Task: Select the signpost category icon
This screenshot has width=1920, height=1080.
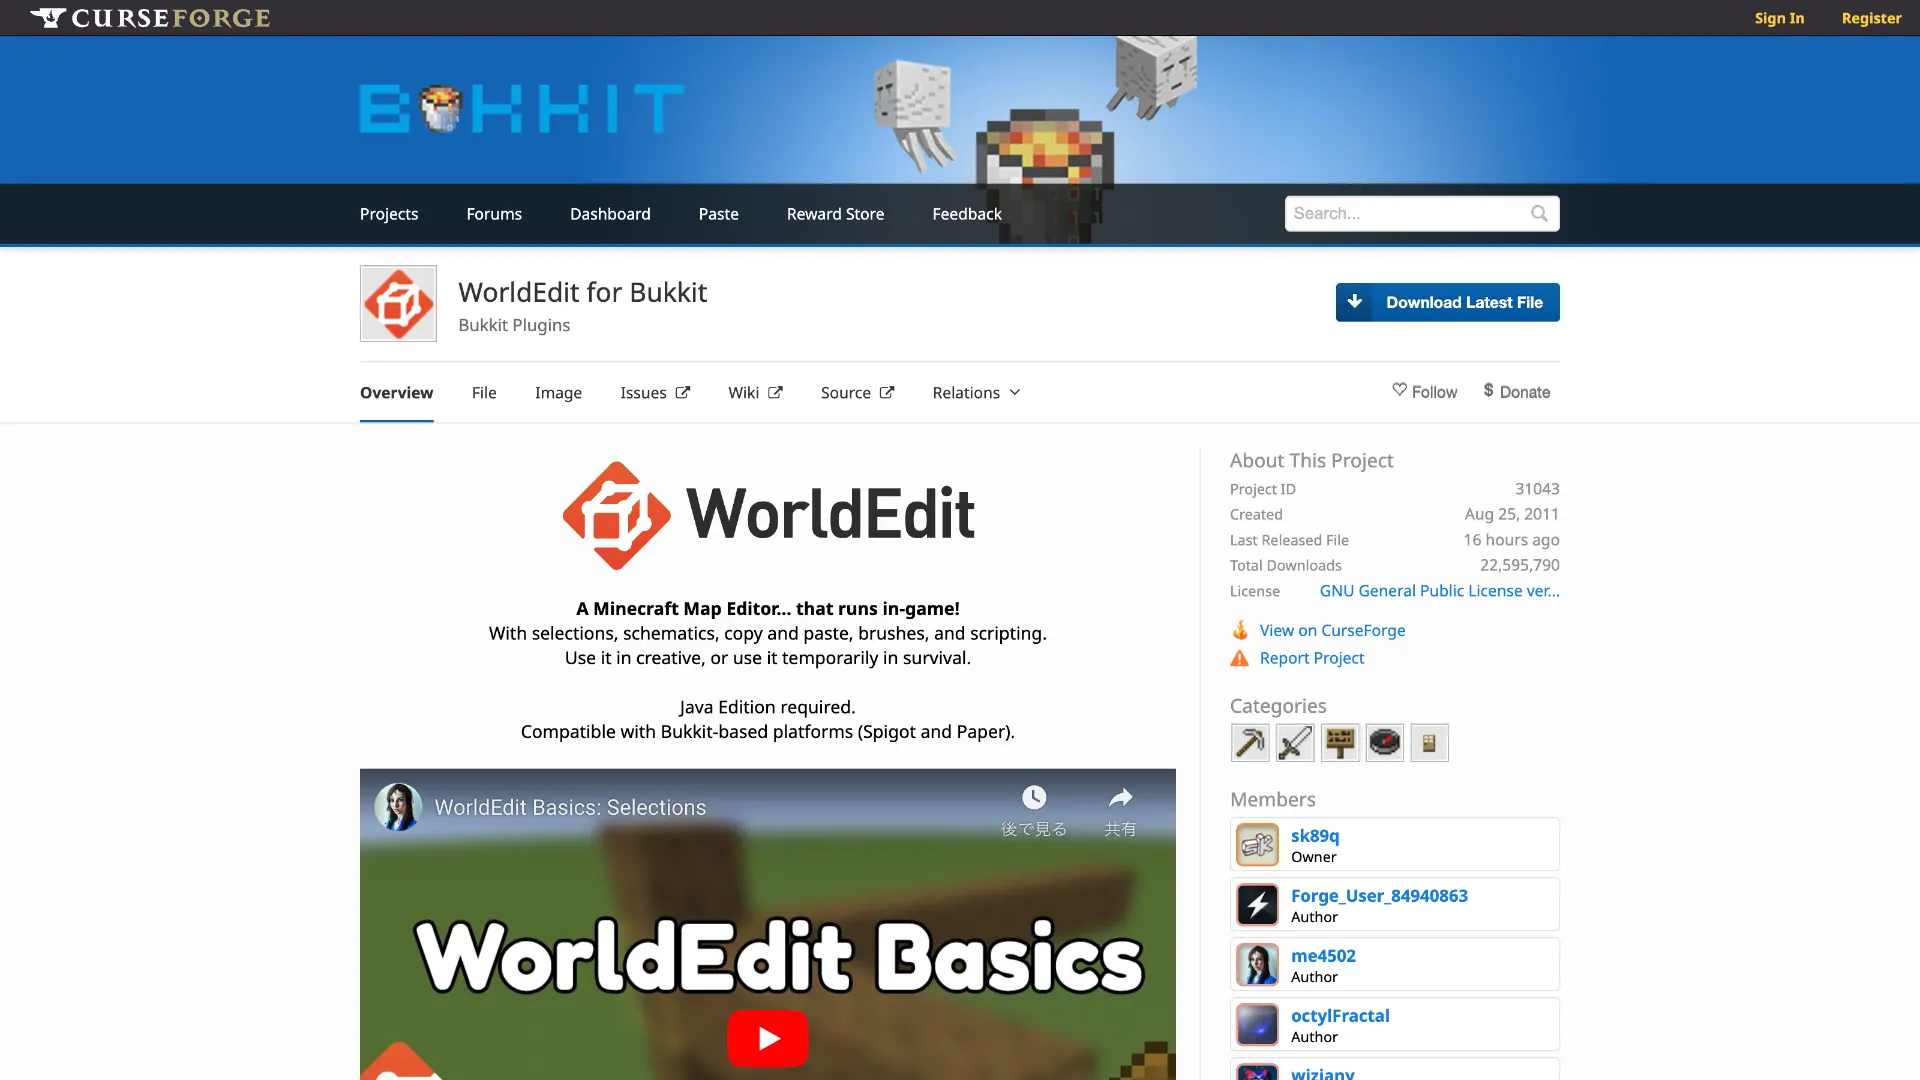Action: (1340, 743)
